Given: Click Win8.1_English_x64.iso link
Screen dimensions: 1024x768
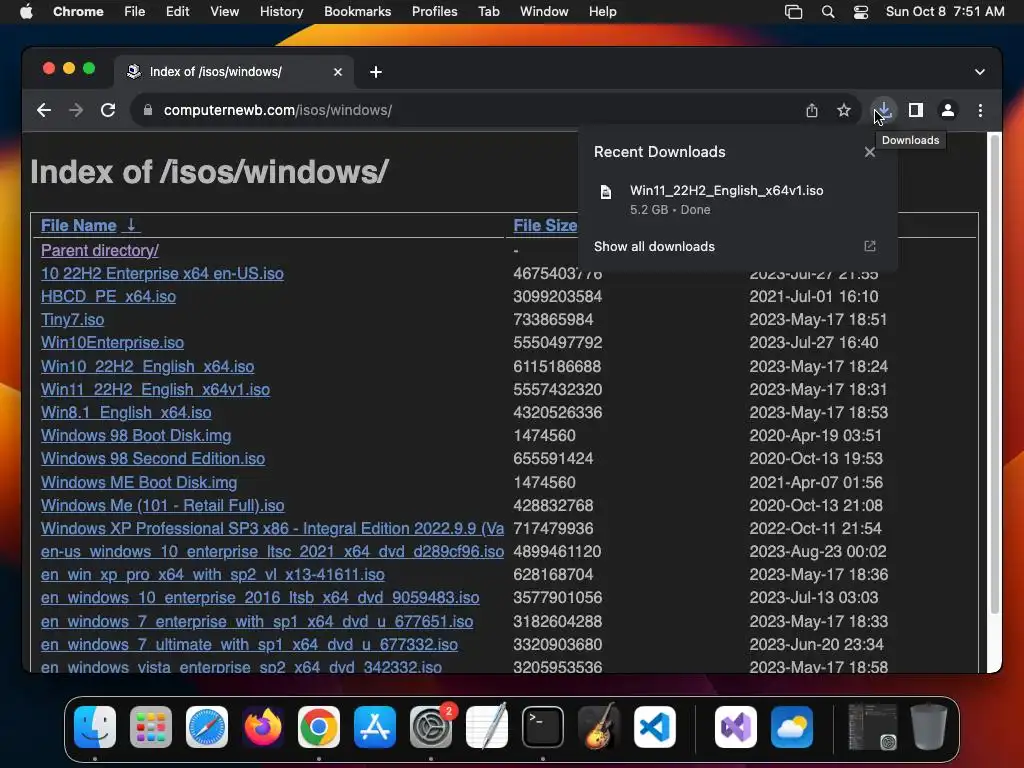Looking at the screenshot, I should tap(126, 413).
